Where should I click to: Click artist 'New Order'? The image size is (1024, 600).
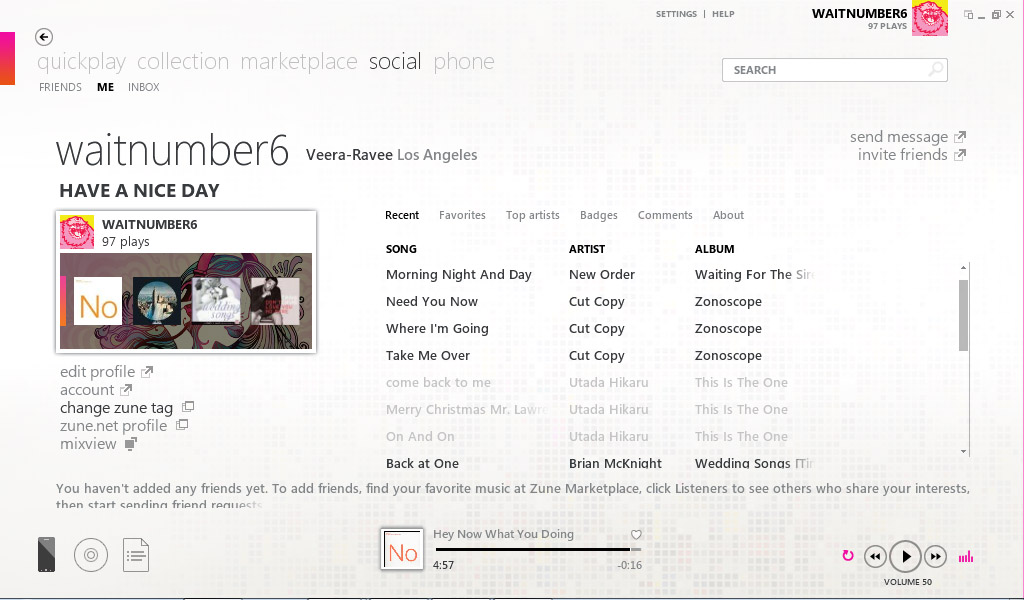(x=601, y=275)
